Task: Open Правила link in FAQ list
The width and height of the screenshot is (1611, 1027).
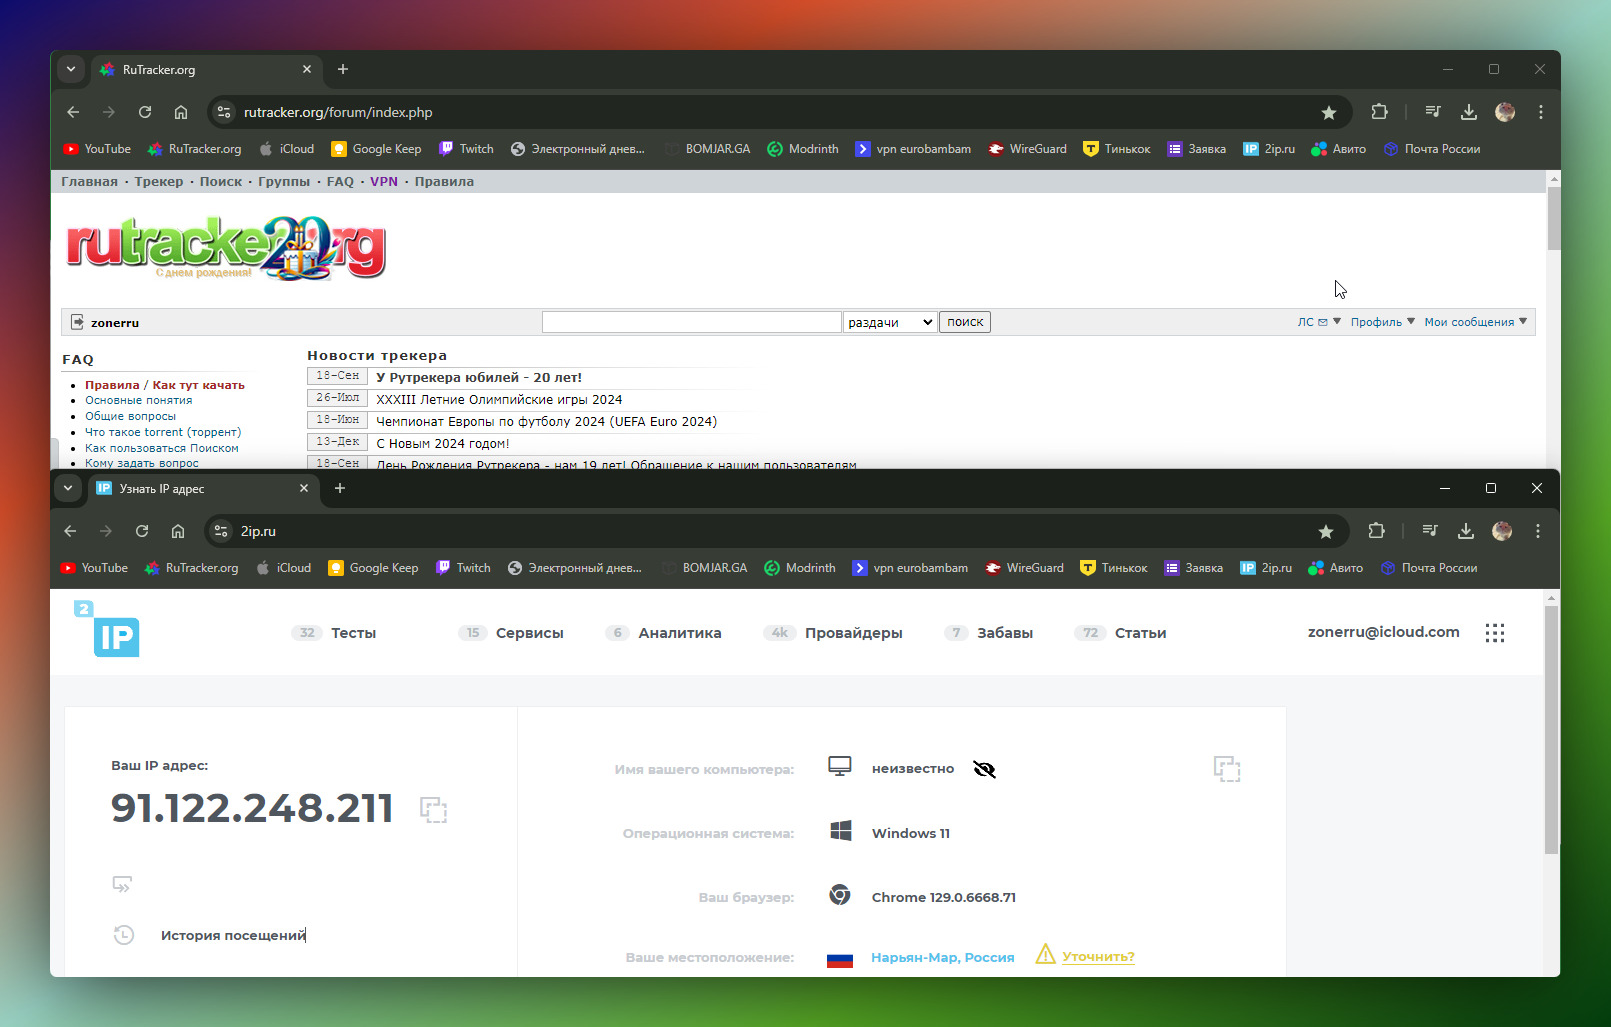Action: click(112, 385)
